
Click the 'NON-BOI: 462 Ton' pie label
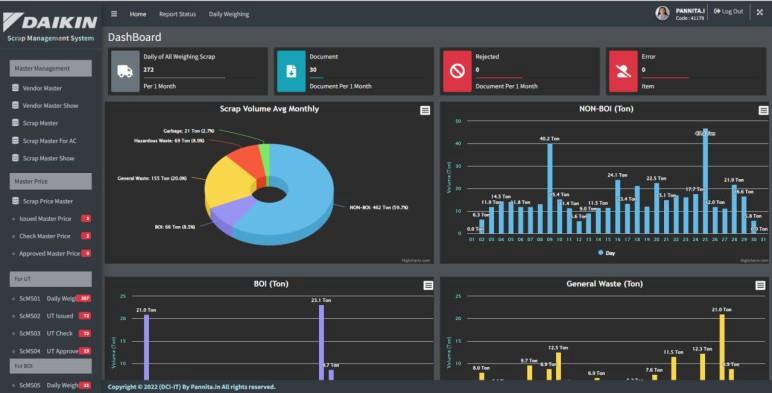(x=379, y=207)
